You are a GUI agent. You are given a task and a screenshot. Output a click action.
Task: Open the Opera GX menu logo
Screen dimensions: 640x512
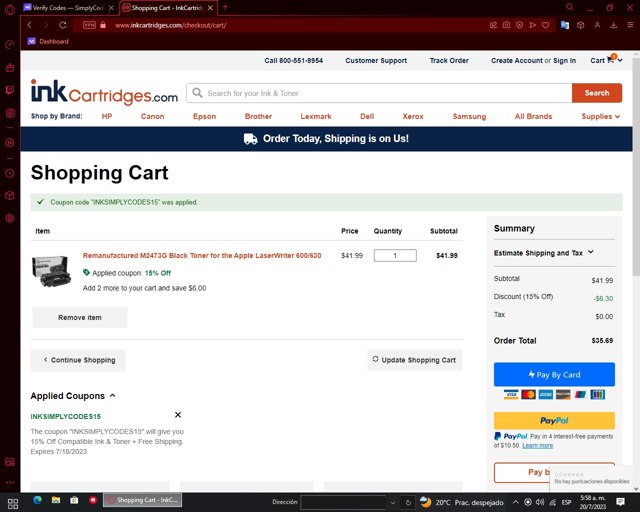coord(10,9)
